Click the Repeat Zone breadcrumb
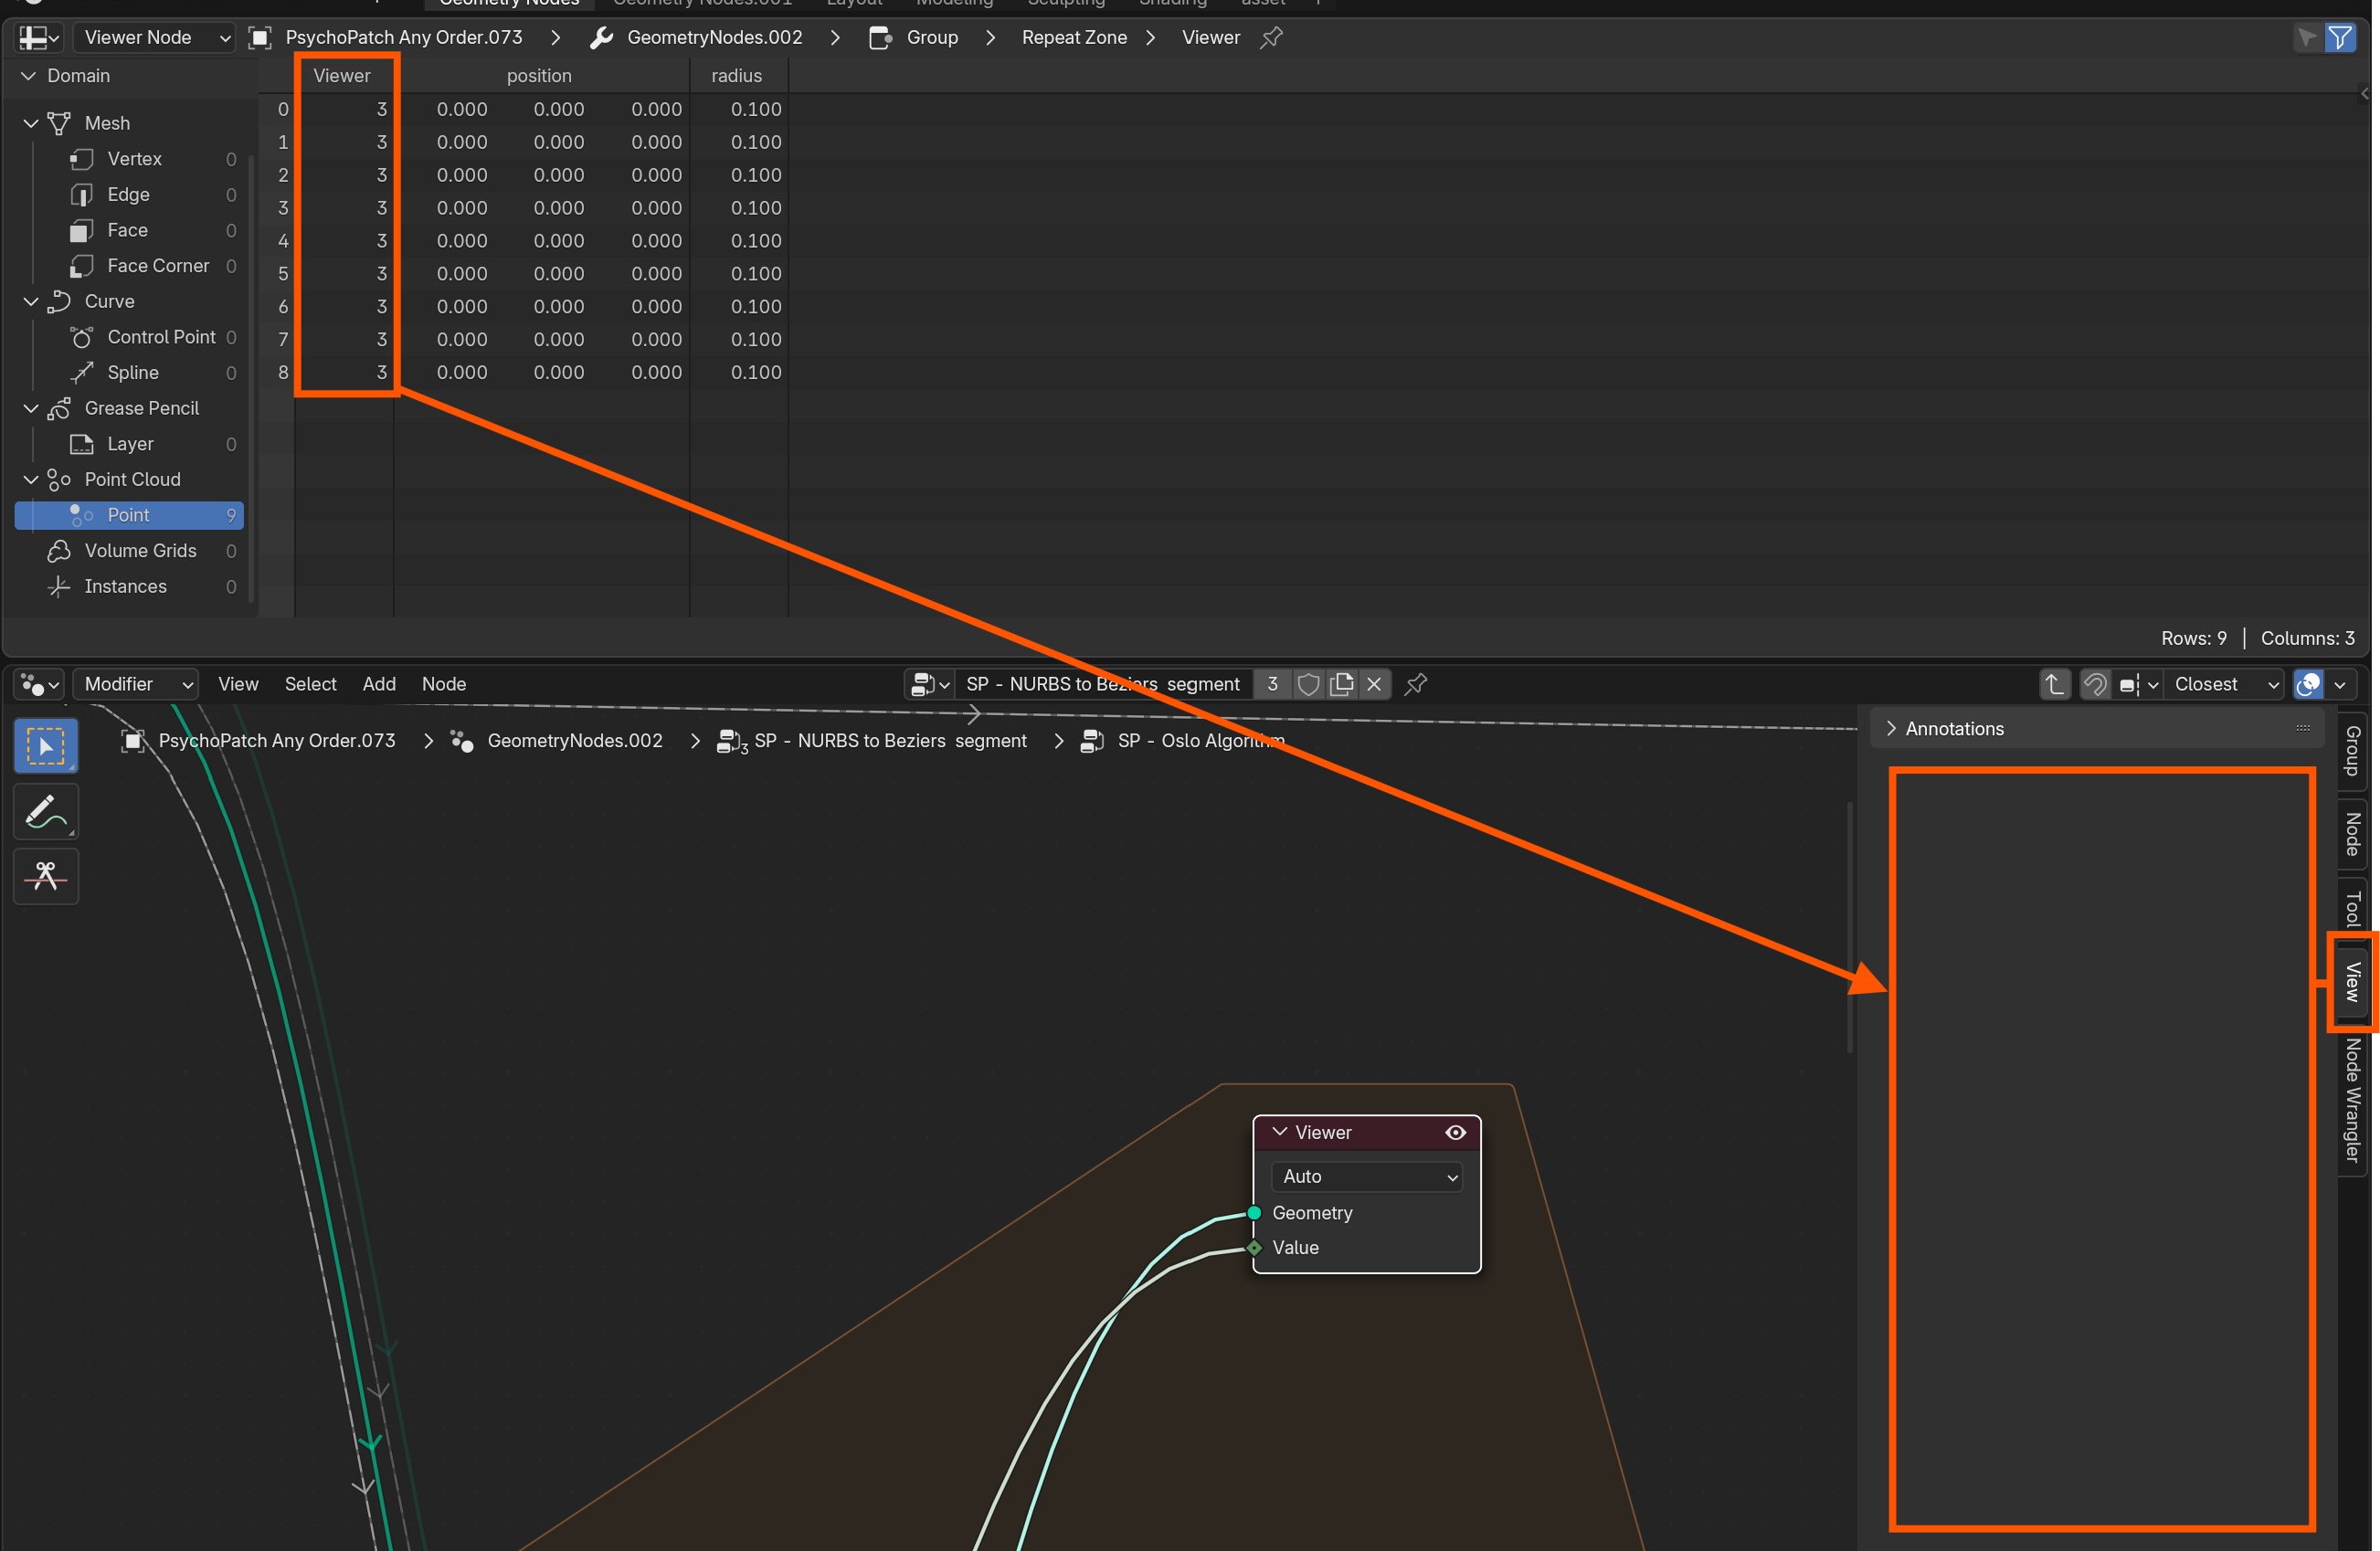The image size is (2380, 1551). 1074,37
